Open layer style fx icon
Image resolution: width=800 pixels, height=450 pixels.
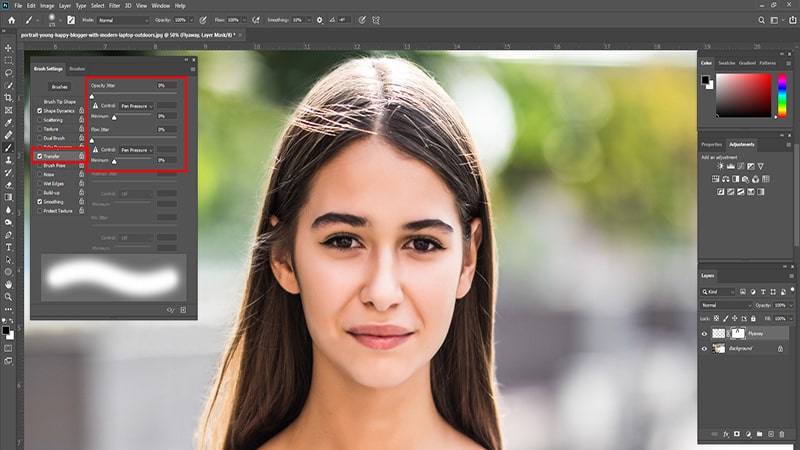pos(726,434)
